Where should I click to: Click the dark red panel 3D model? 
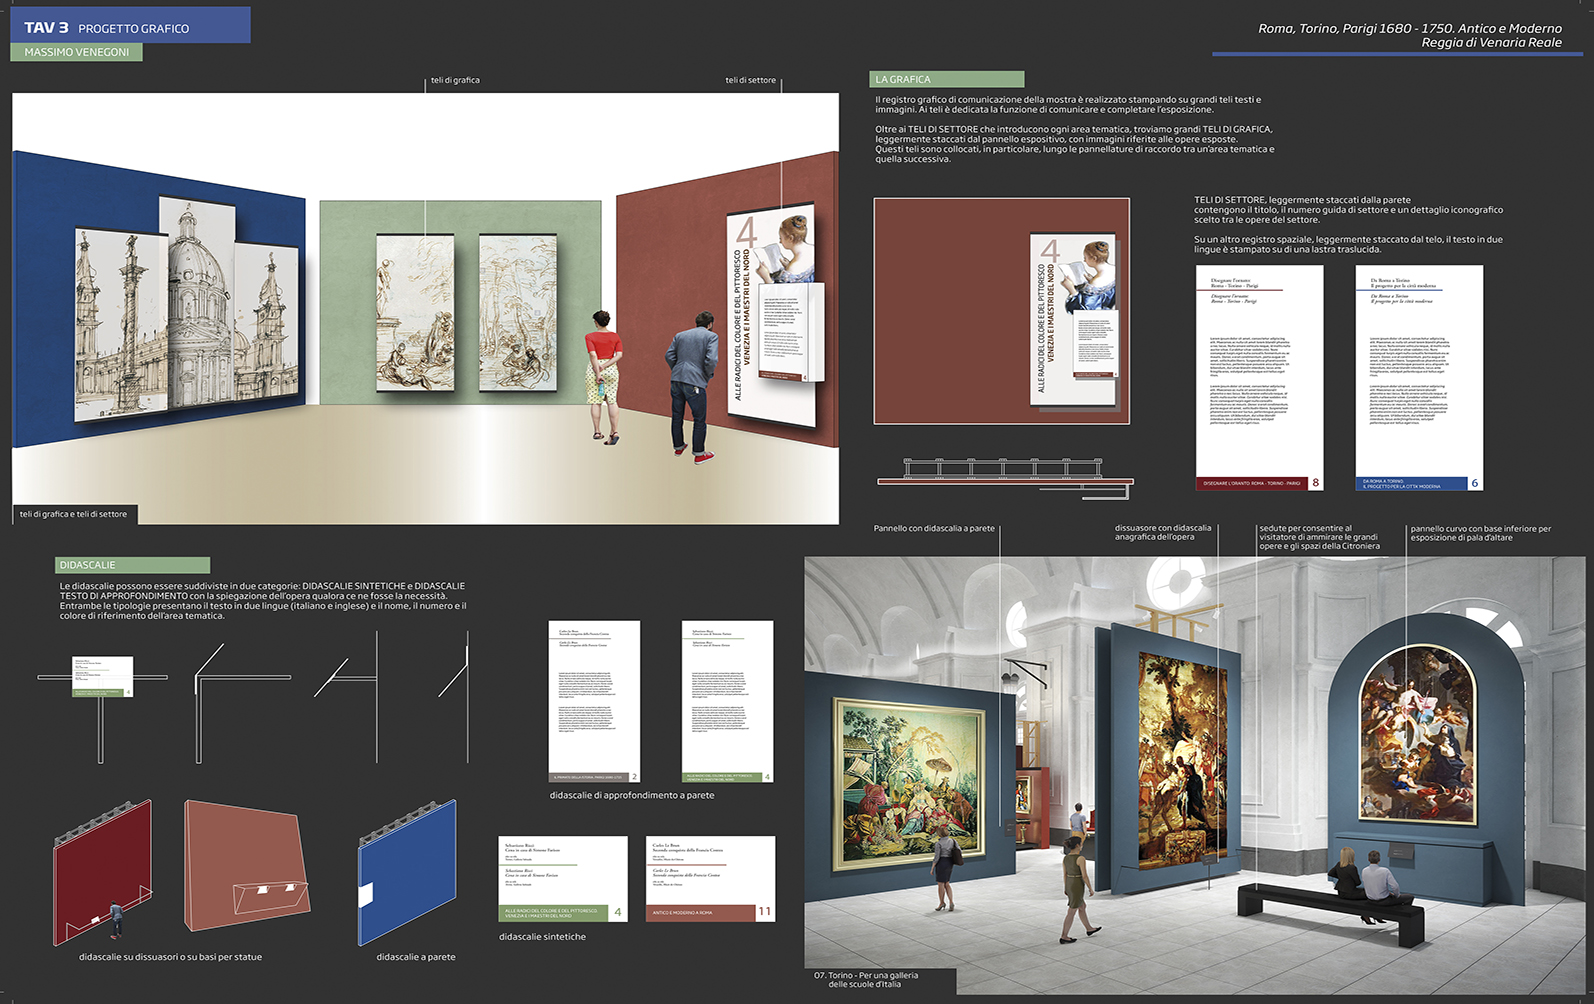pos(102,872)
